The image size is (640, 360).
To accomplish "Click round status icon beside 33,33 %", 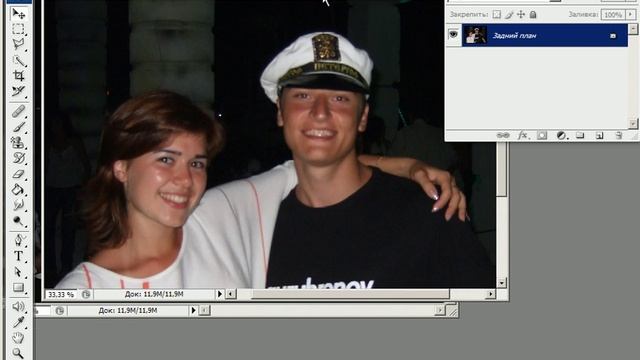I will 86,294.
